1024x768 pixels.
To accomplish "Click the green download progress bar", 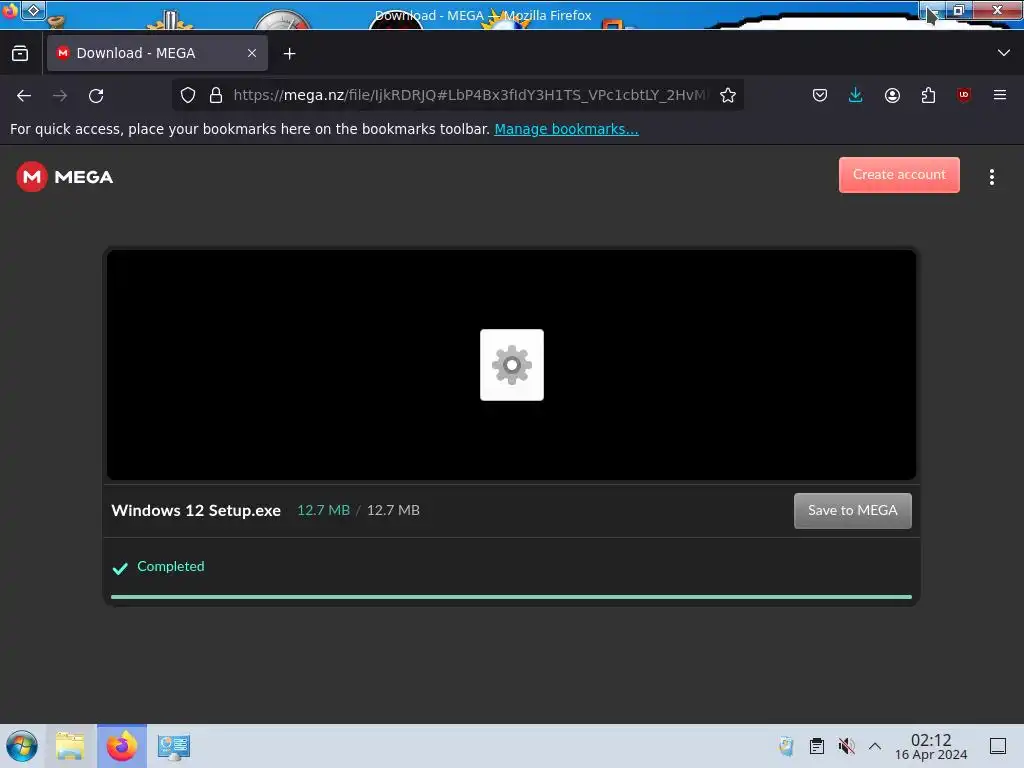I will click(511, 597).
